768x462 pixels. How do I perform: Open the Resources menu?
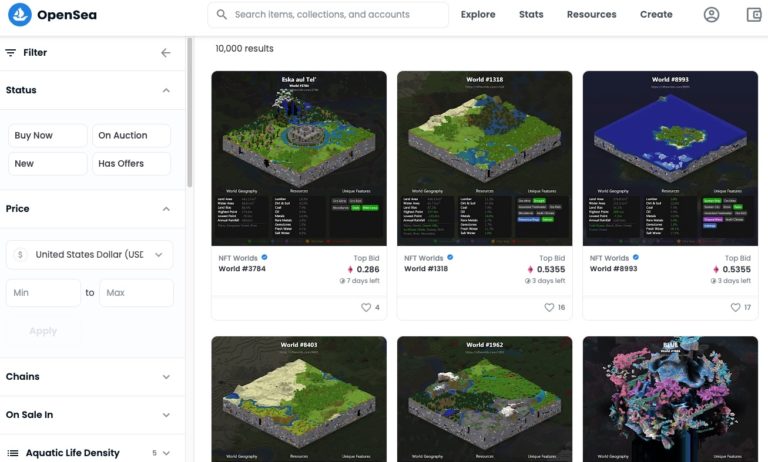point(591,15)
